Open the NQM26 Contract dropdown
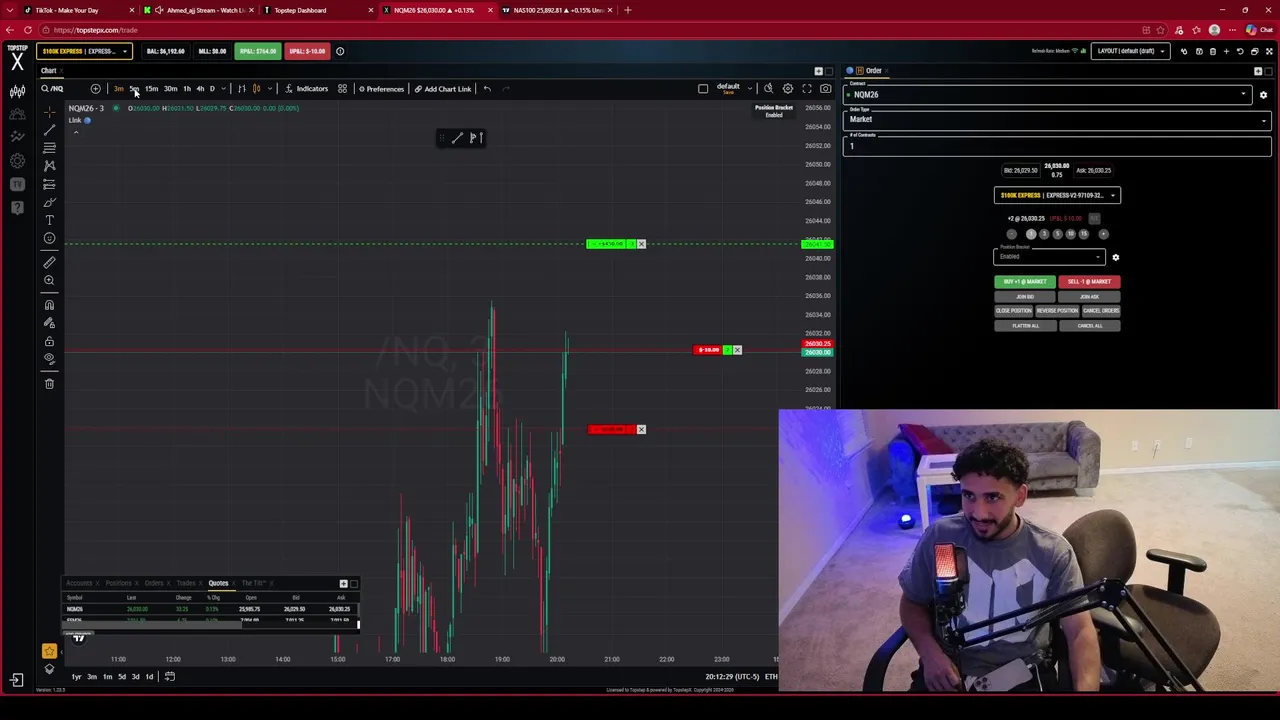The image size is (1280, 720). tap(1048, 95)
